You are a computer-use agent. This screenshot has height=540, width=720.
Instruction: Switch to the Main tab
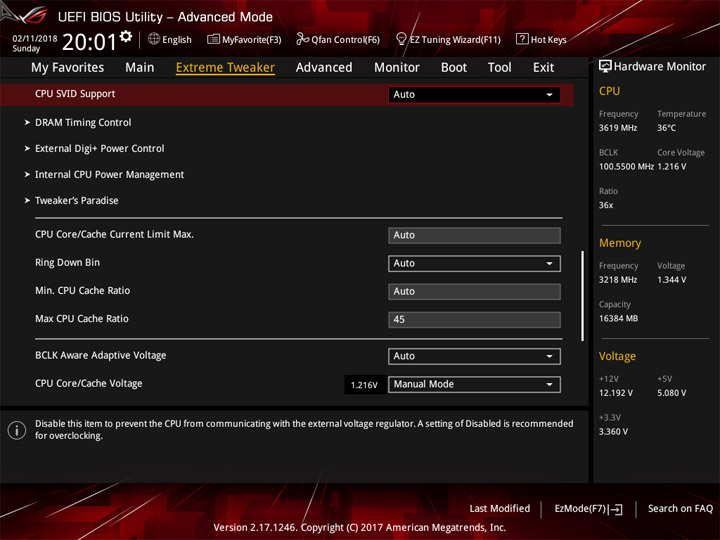pos(140,68)
